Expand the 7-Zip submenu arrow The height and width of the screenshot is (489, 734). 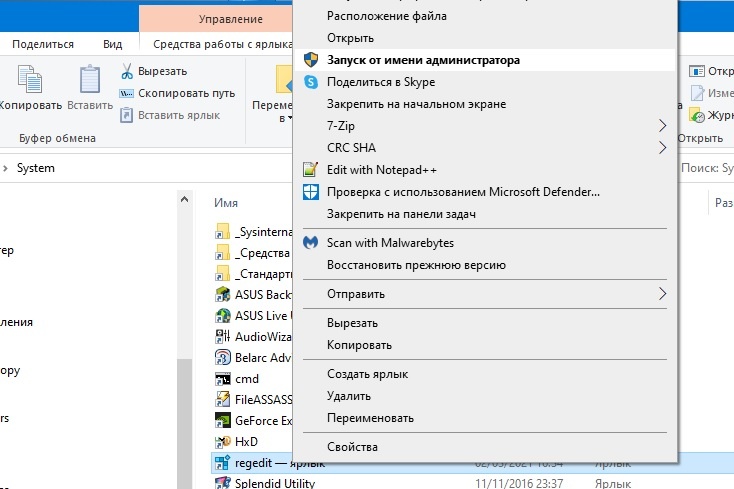662,125
